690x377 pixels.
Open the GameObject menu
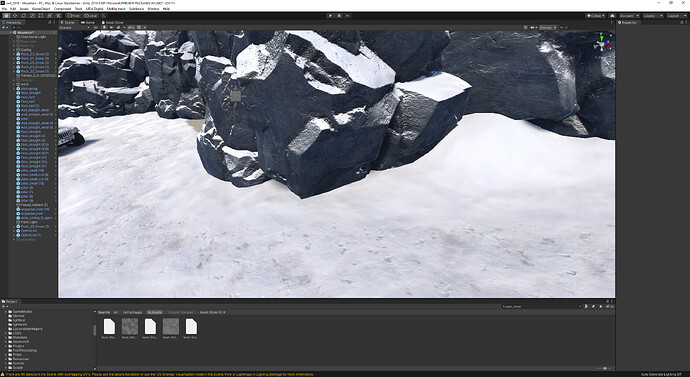(x=42, y=9)
